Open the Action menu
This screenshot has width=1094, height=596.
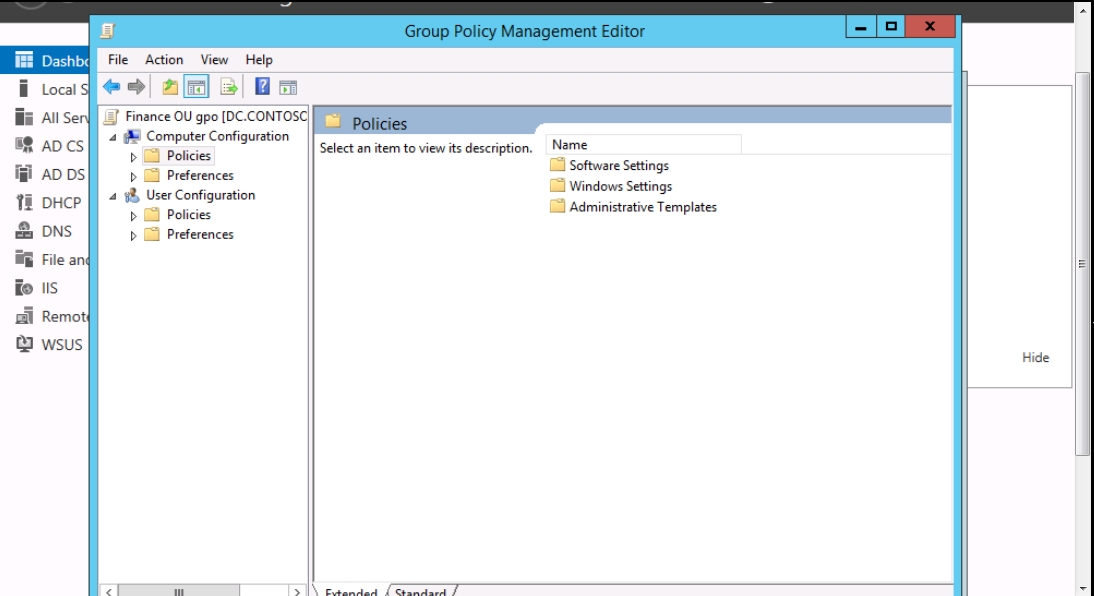164,60
